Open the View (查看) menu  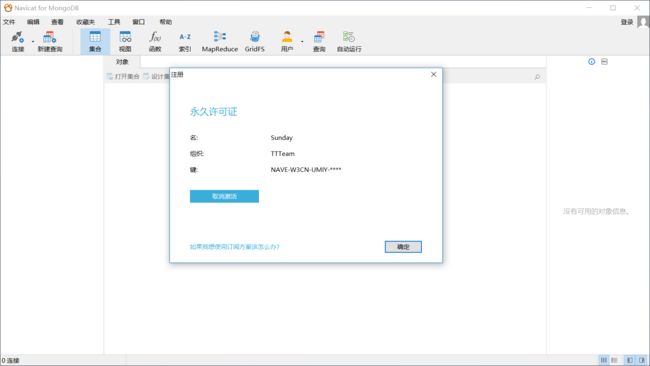57,22
